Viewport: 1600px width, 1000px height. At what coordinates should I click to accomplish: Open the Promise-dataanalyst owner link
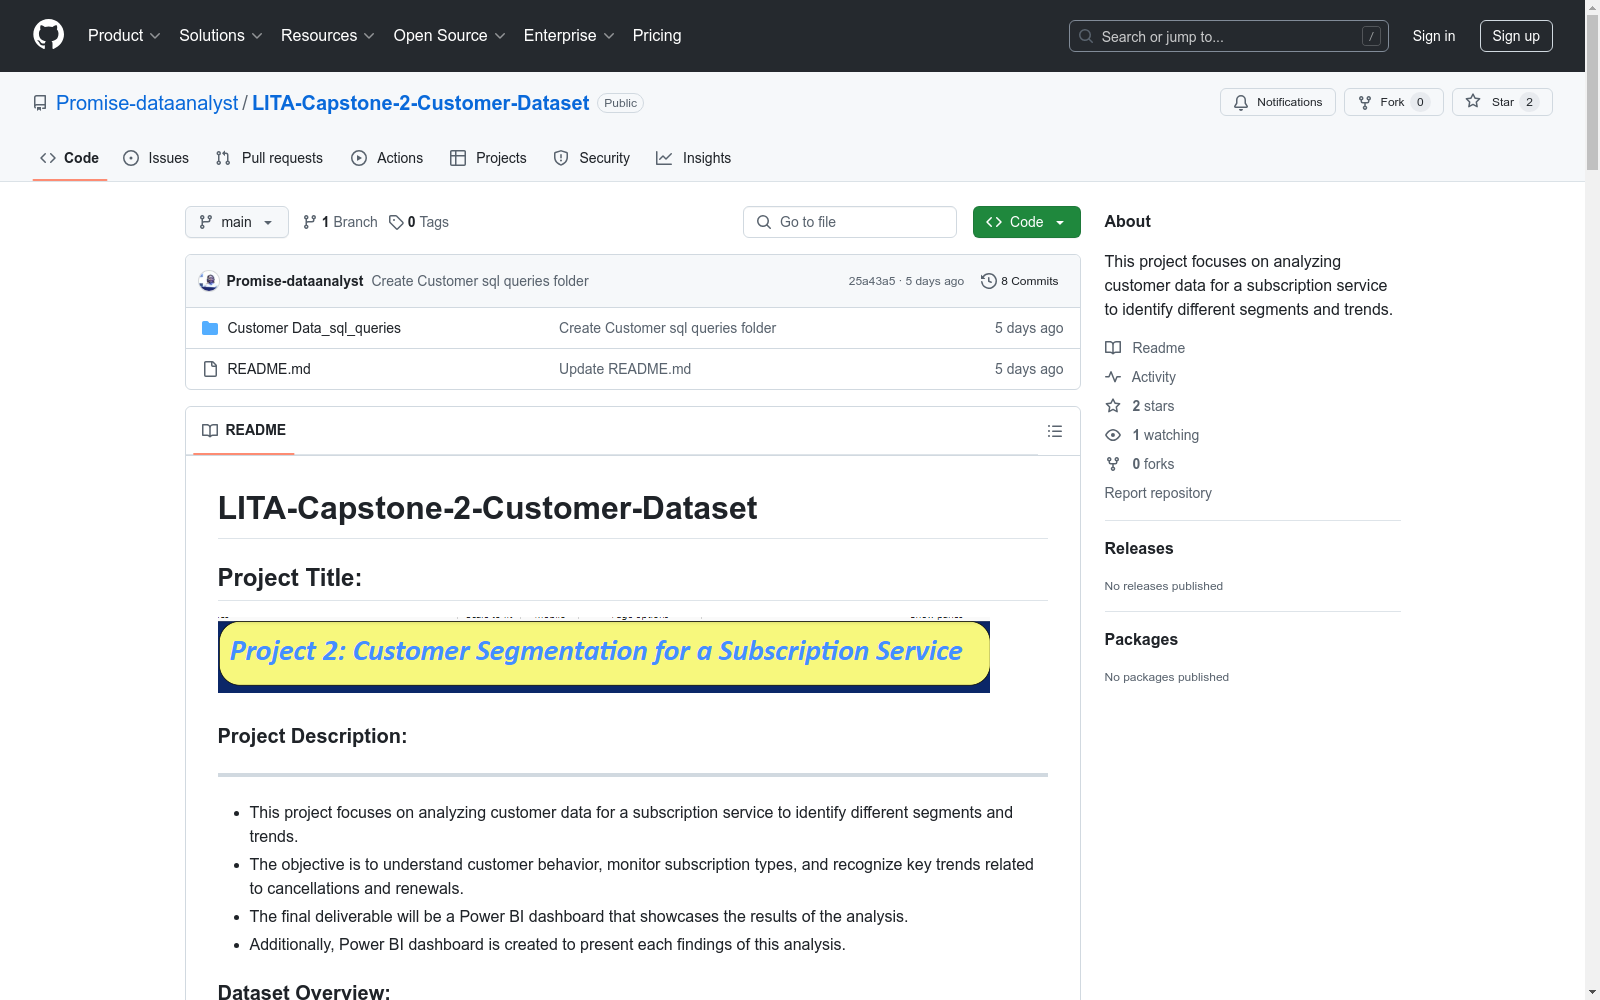[147, 103]
